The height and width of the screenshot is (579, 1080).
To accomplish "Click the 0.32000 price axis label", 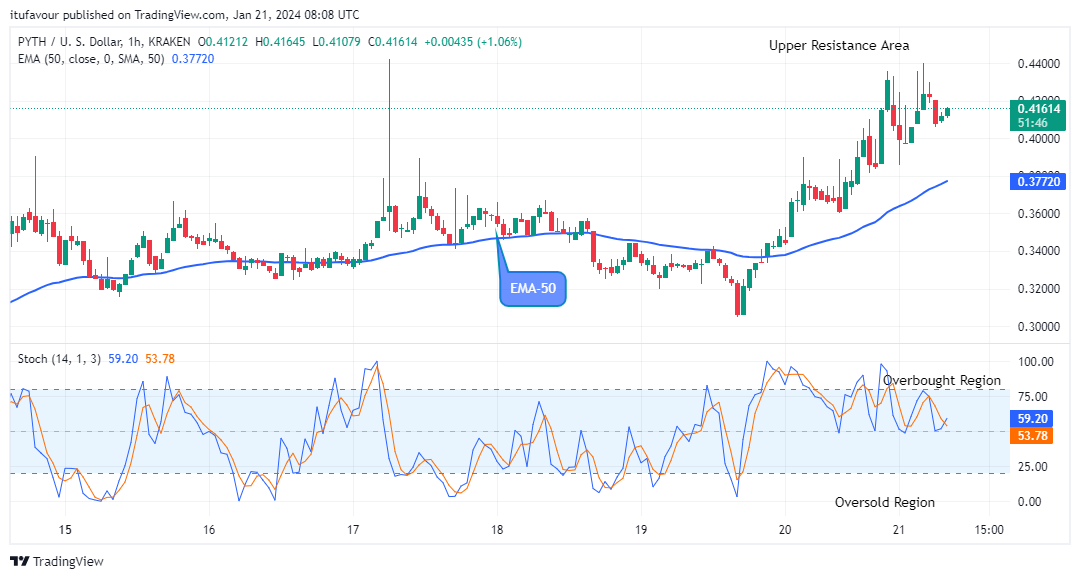I will 1039,289.
